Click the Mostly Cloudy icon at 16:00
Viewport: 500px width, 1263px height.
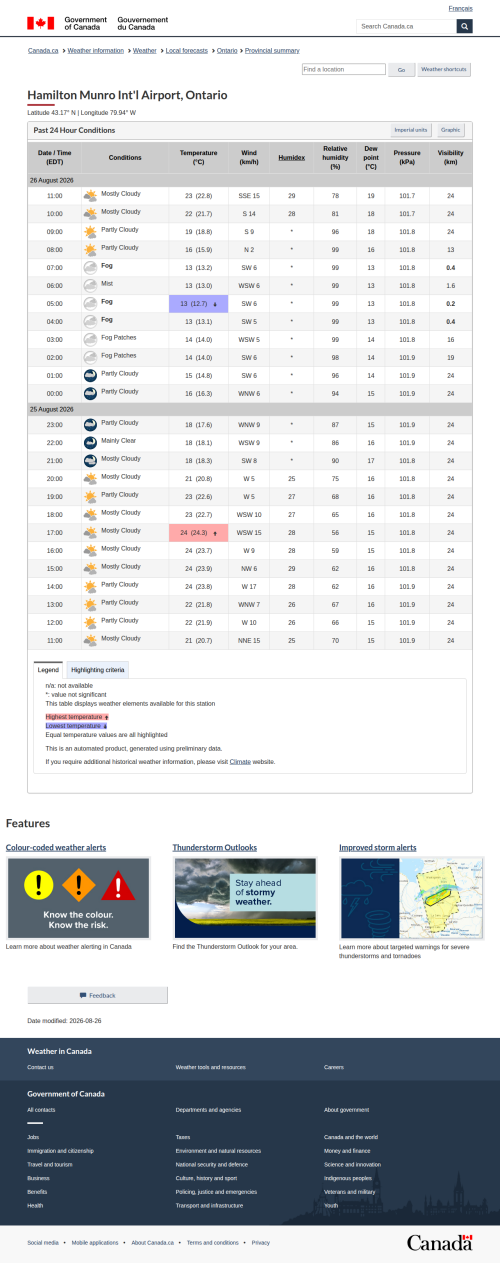[90, 550]
